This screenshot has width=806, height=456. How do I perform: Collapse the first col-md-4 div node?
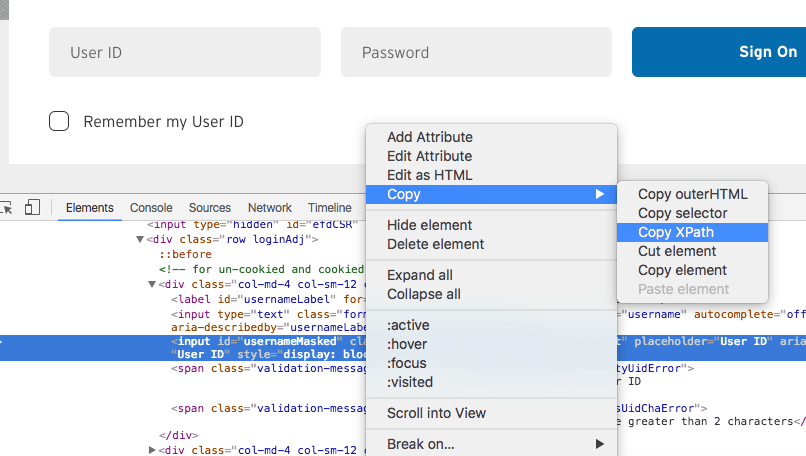[x=153, y=284]
